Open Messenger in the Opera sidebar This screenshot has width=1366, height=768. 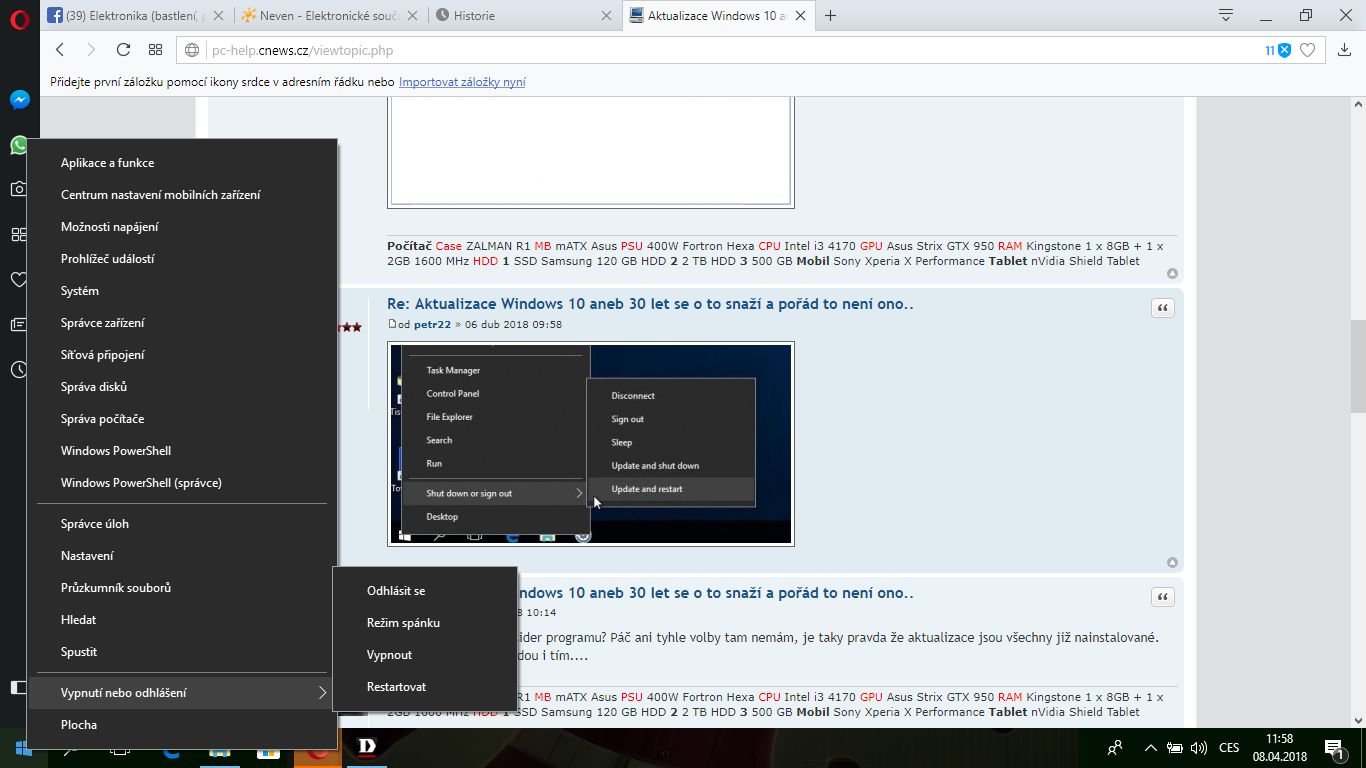(x=19, y=100)
